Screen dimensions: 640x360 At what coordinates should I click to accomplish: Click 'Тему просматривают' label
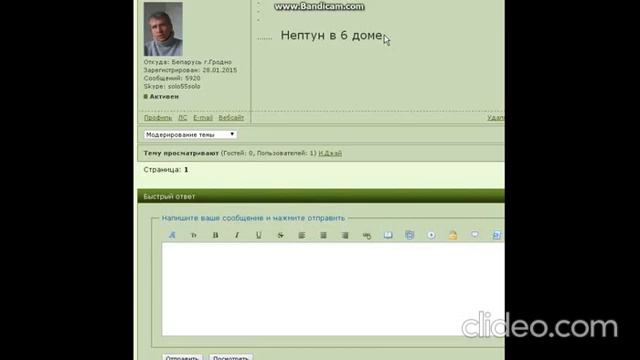coord(181,153)
